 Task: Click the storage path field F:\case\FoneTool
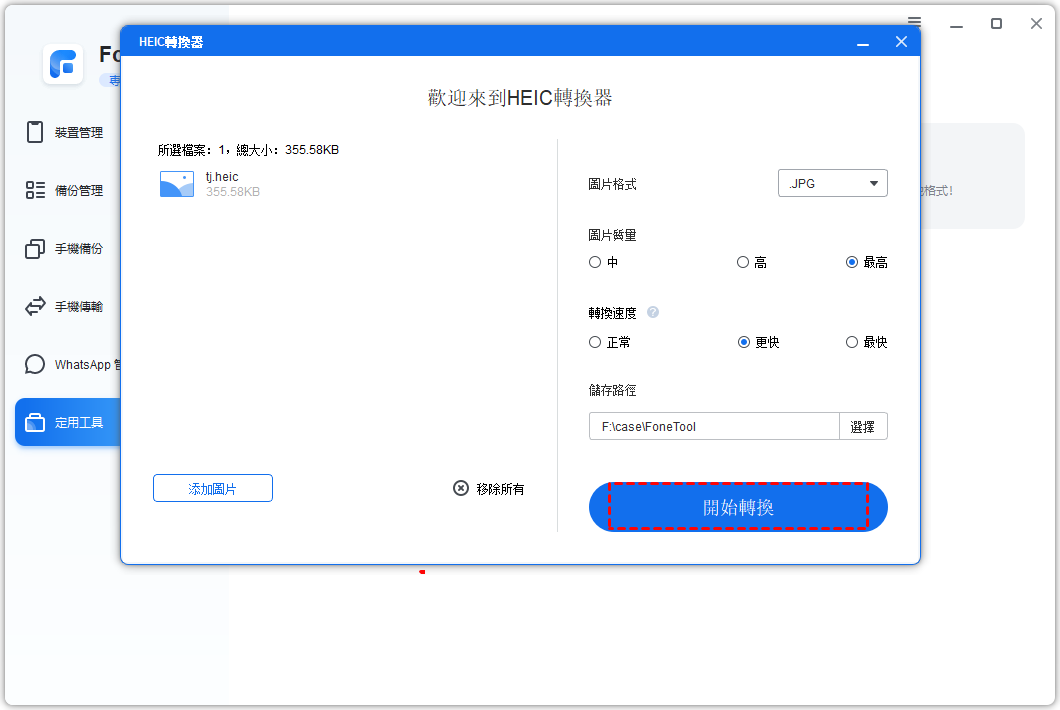(x=713, y=426)
